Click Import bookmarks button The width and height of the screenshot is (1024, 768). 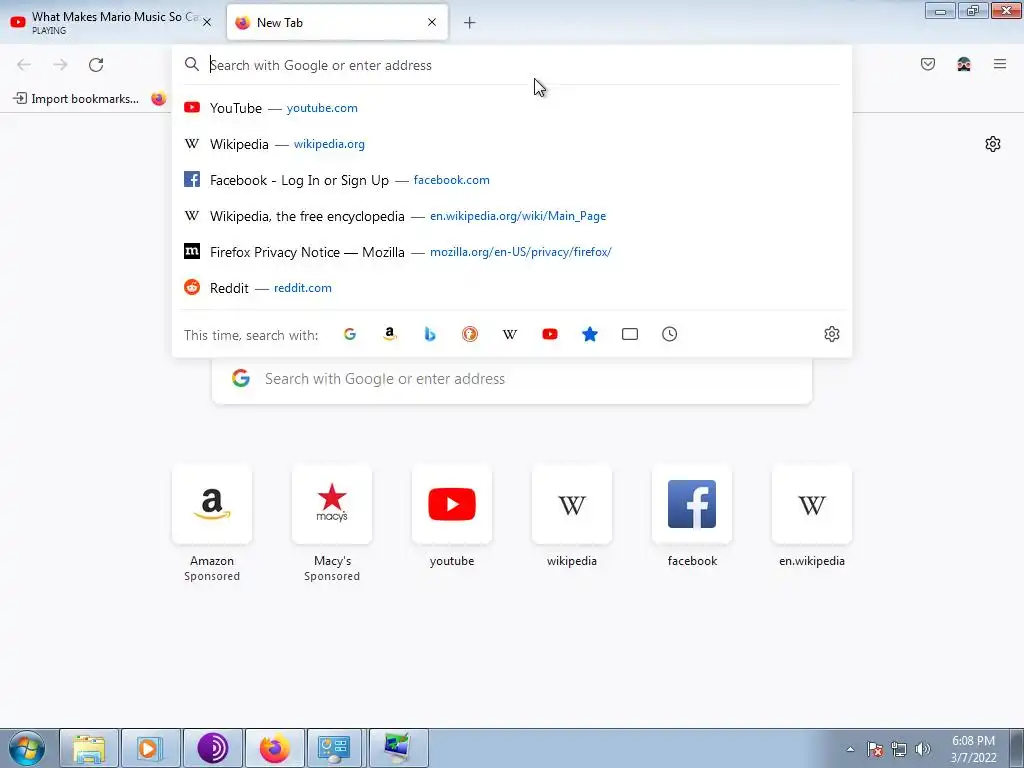[76, 99]
